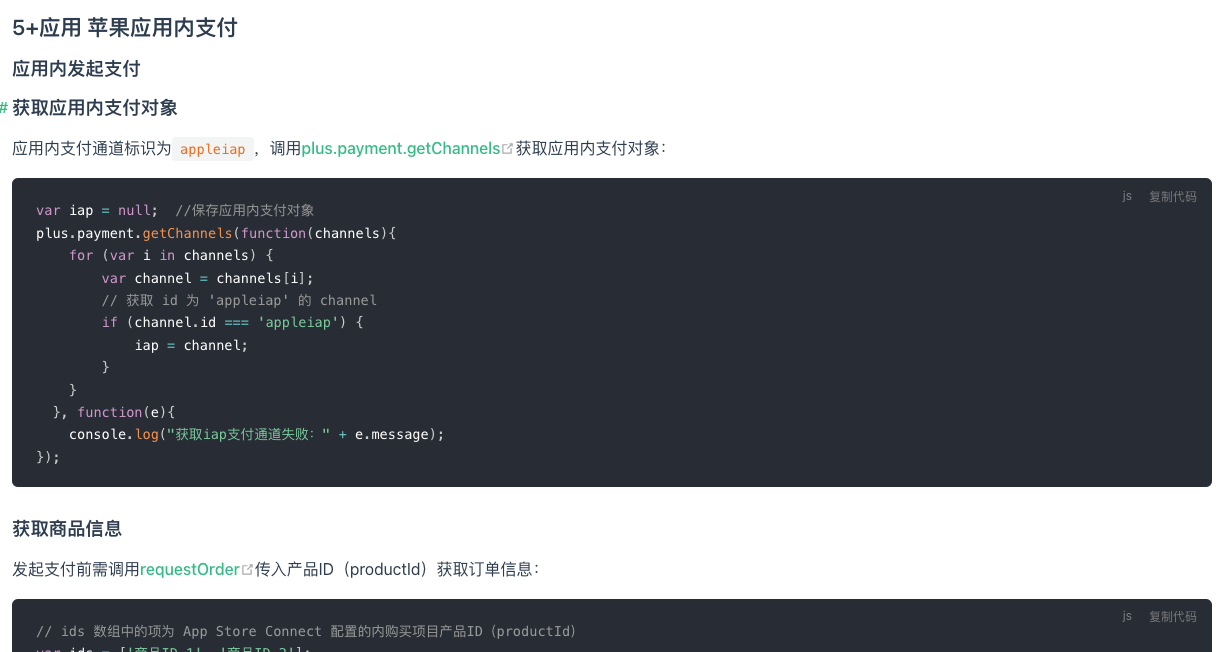Viewport: 1216px width, 652px height.
Task: Click the 应用内发起支付 section heading
Action: [76, 69]
